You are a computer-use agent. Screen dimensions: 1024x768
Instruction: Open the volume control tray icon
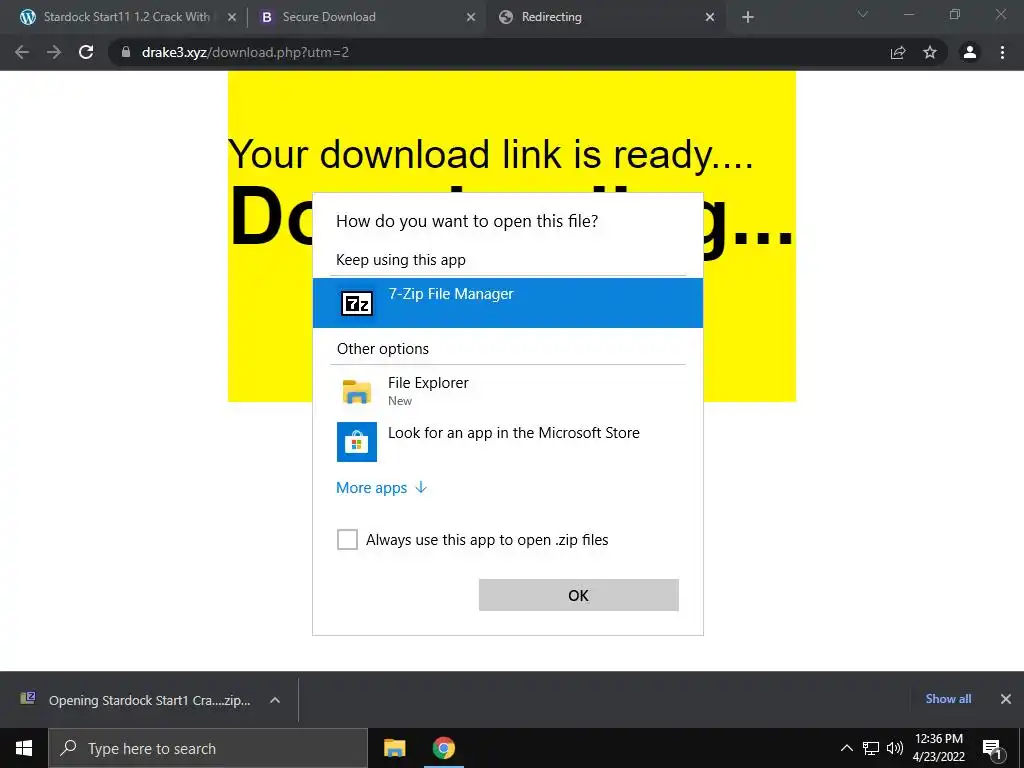895,748
